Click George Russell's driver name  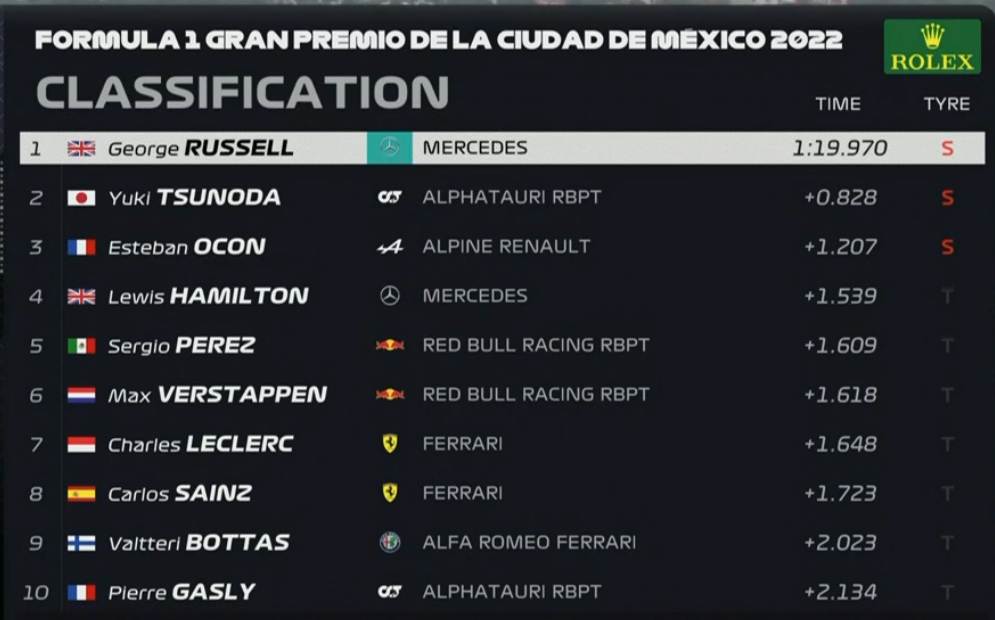point(200,149)
